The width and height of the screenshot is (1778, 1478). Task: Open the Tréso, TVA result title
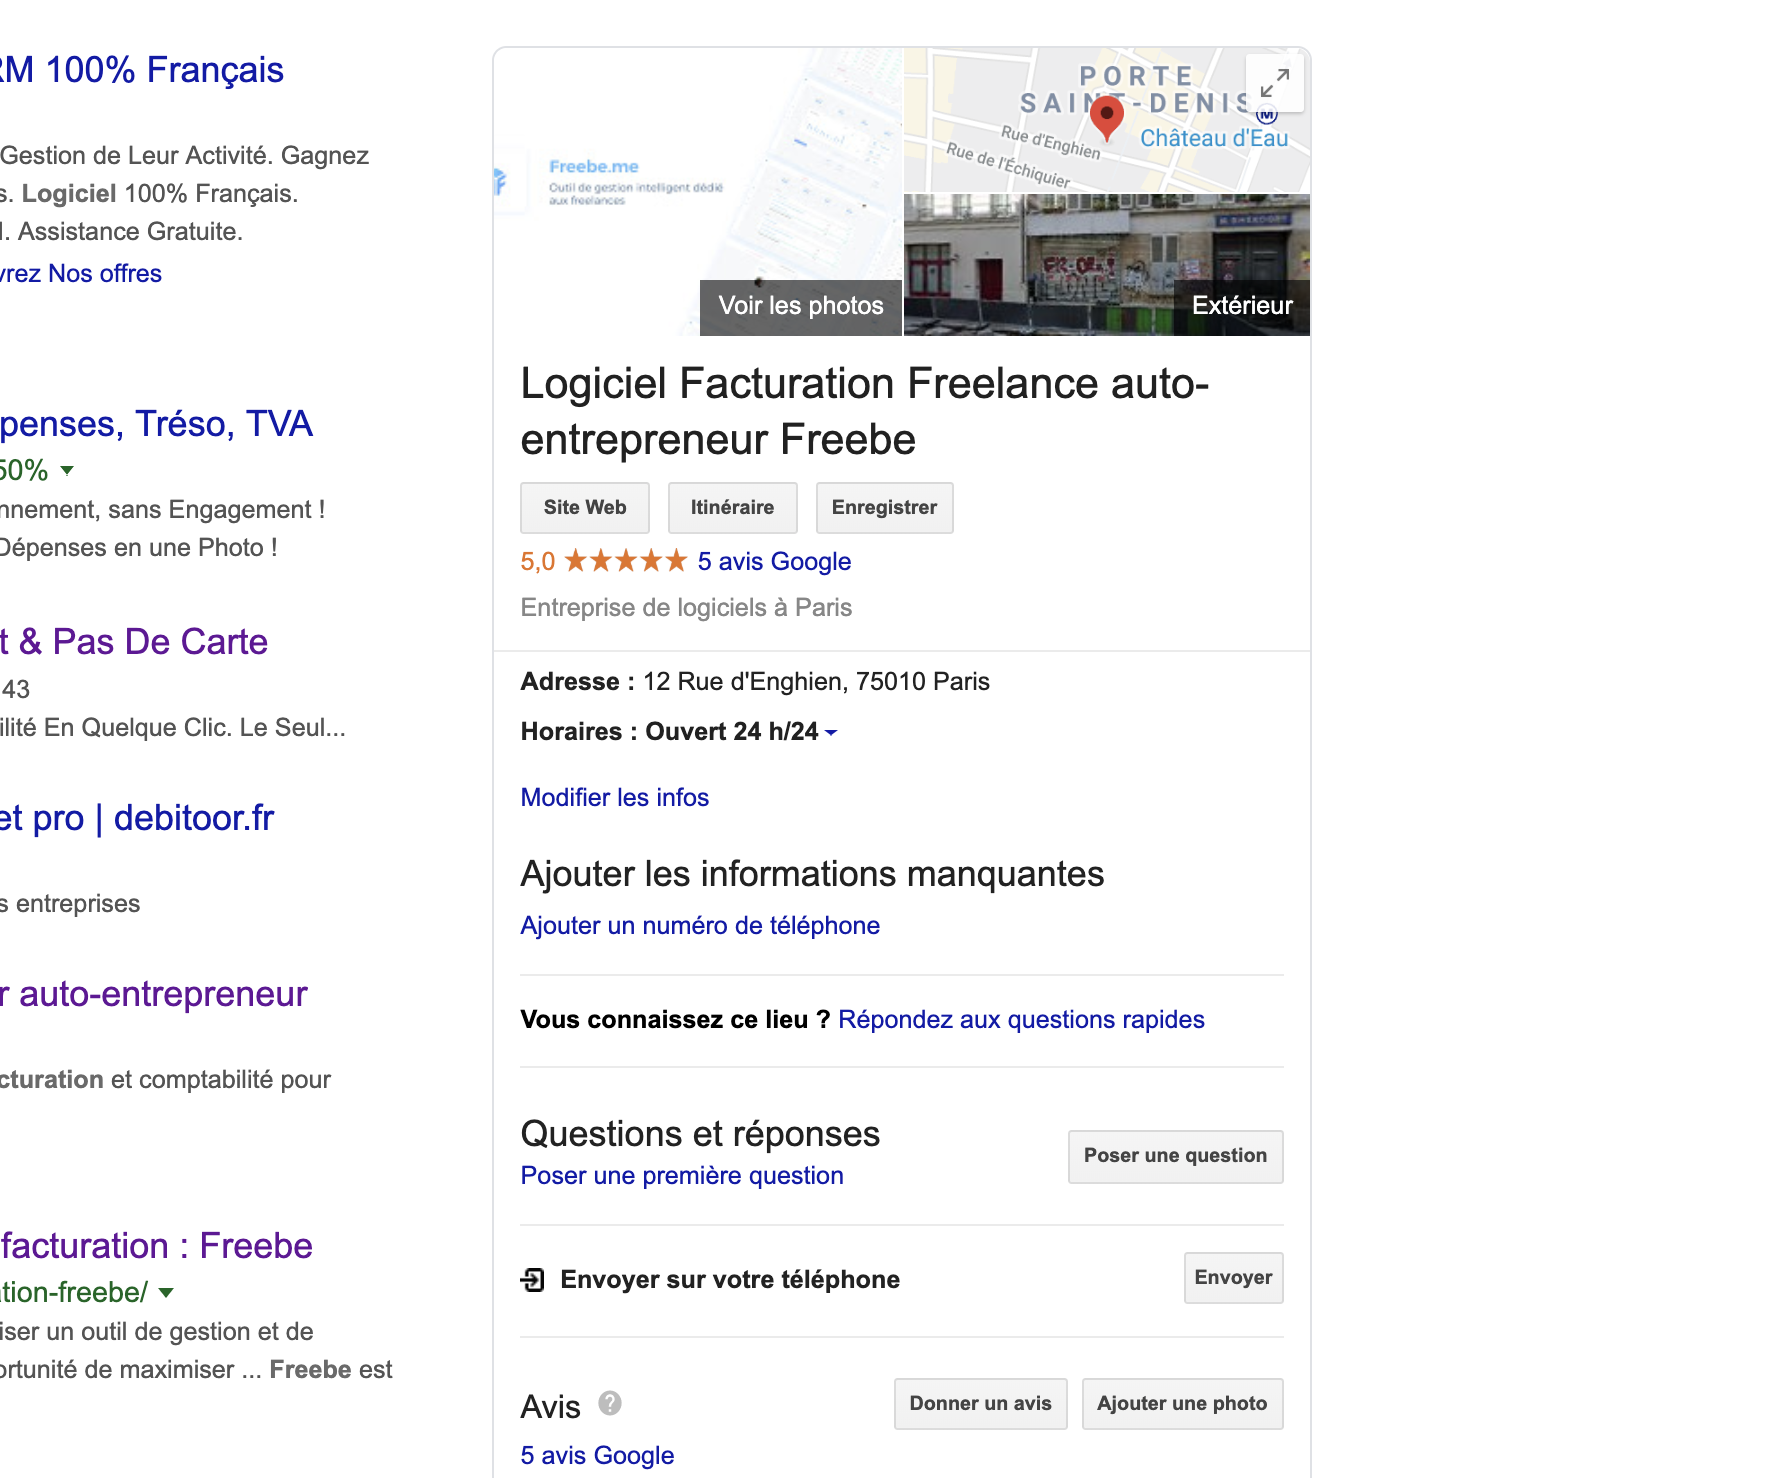click(156, 424)
